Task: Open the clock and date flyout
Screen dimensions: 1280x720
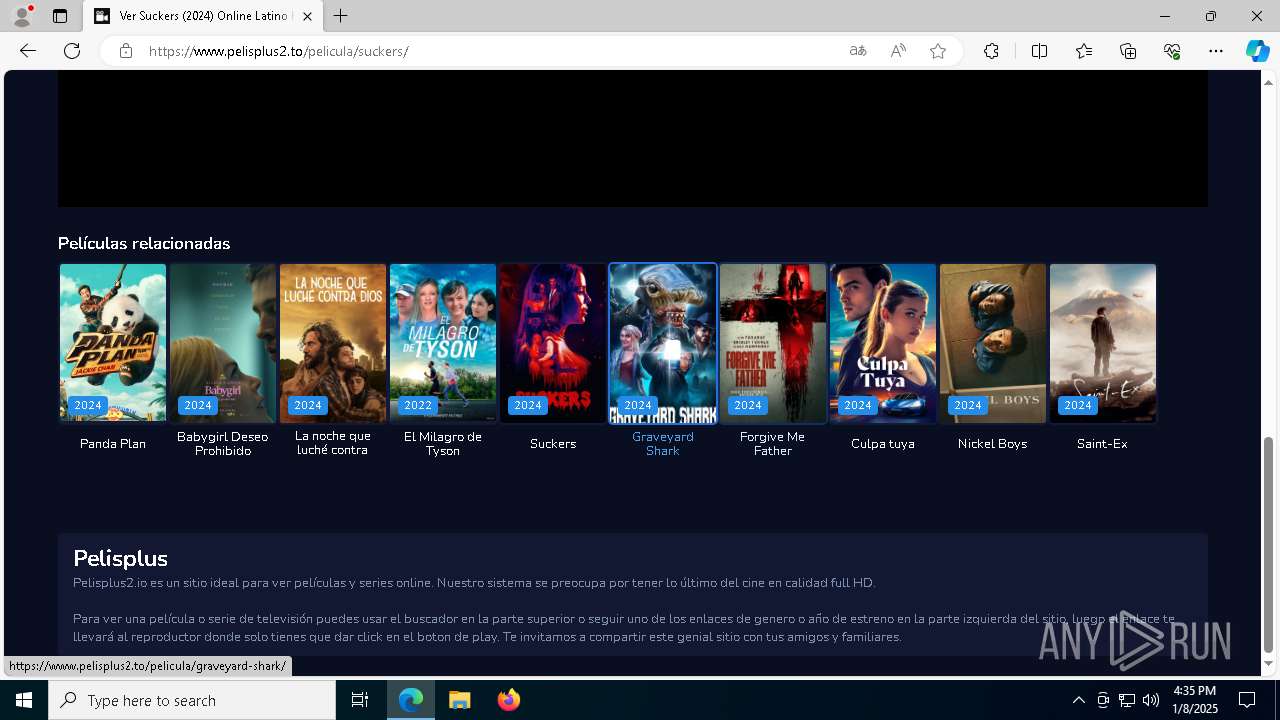Action: click(1194, 700)
